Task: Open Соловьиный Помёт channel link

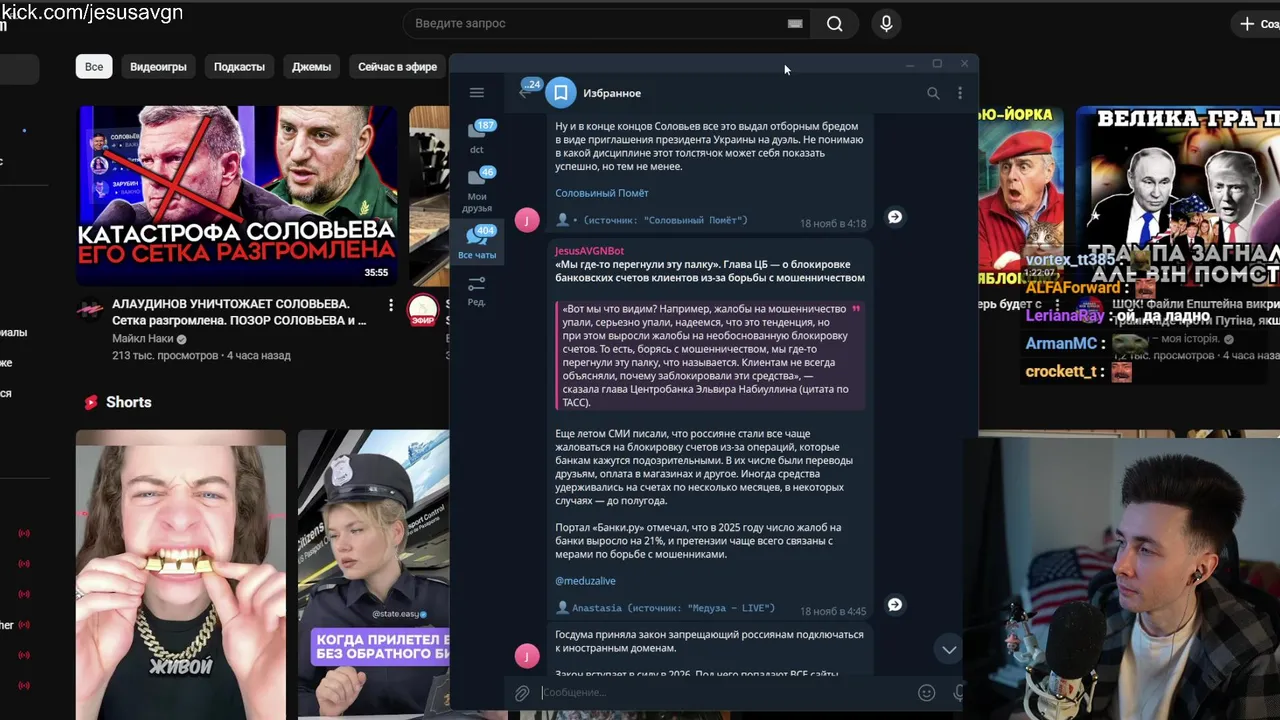Action: tap(602, 193)
